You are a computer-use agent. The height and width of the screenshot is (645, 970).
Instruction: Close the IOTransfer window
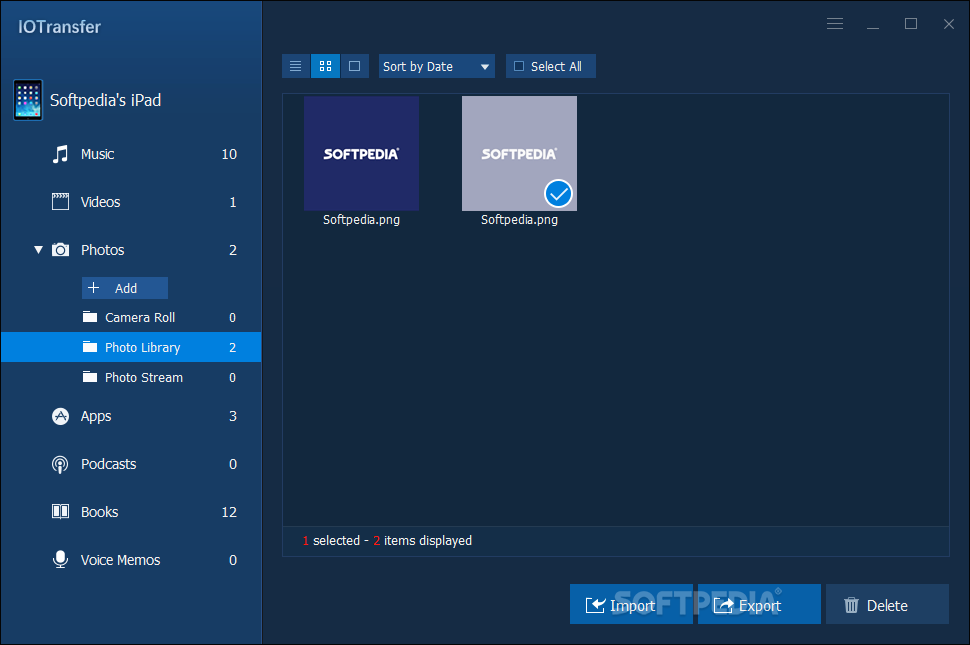[x=948, y=23]
